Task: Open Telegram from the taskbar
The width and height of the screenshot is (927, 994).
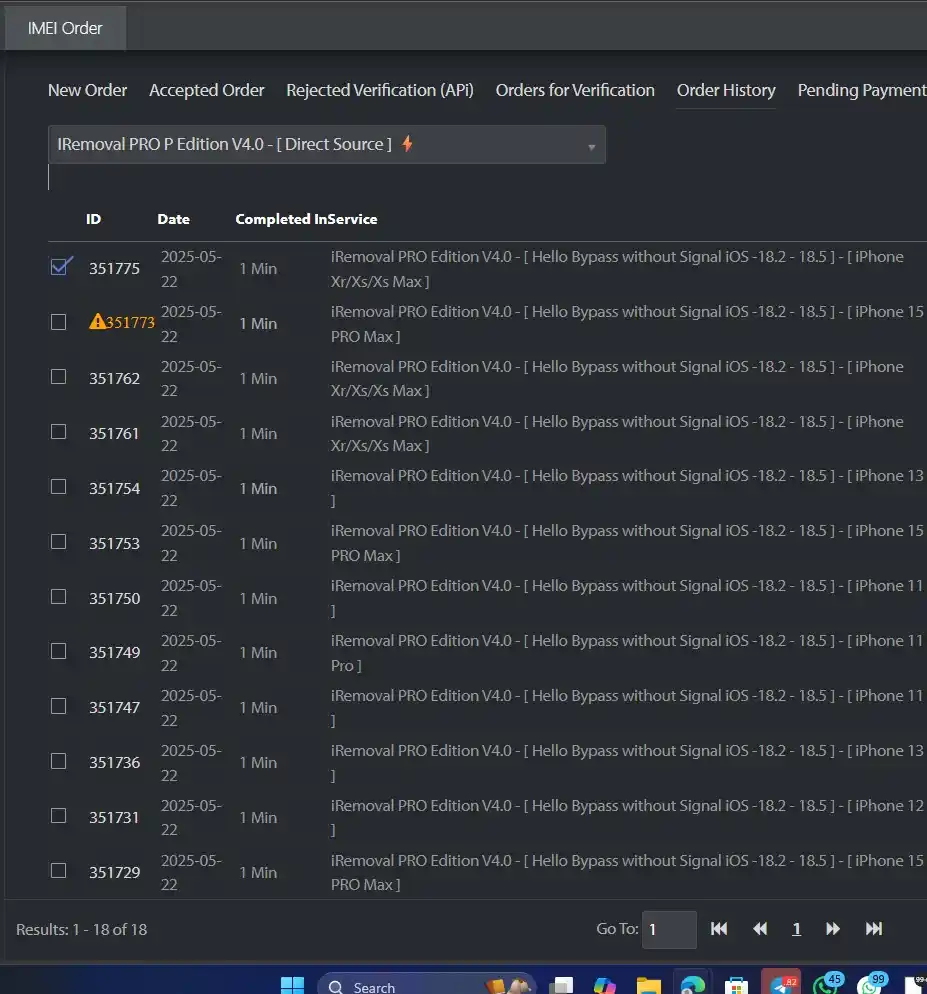Action: [x=781, y=983]
